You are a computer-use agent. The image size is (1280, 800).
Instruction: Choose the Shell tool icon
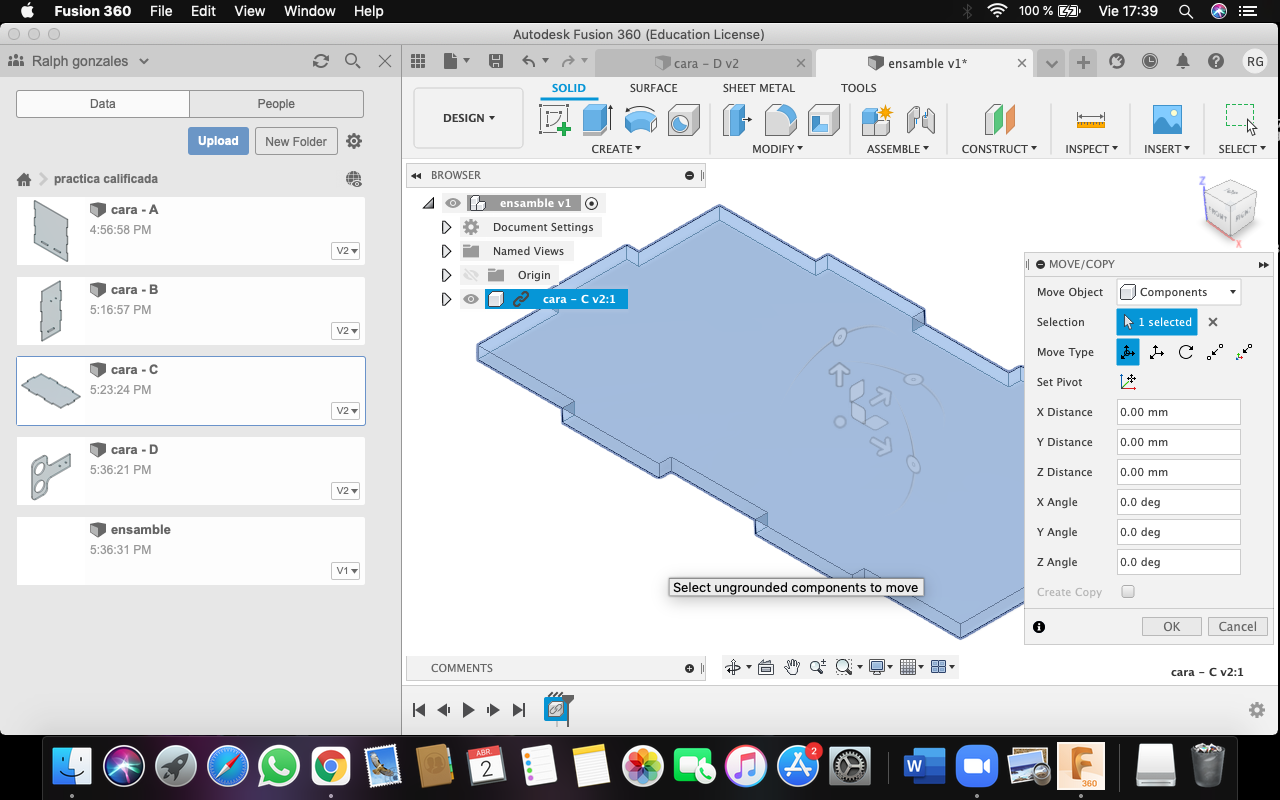(x=823, y=120)
